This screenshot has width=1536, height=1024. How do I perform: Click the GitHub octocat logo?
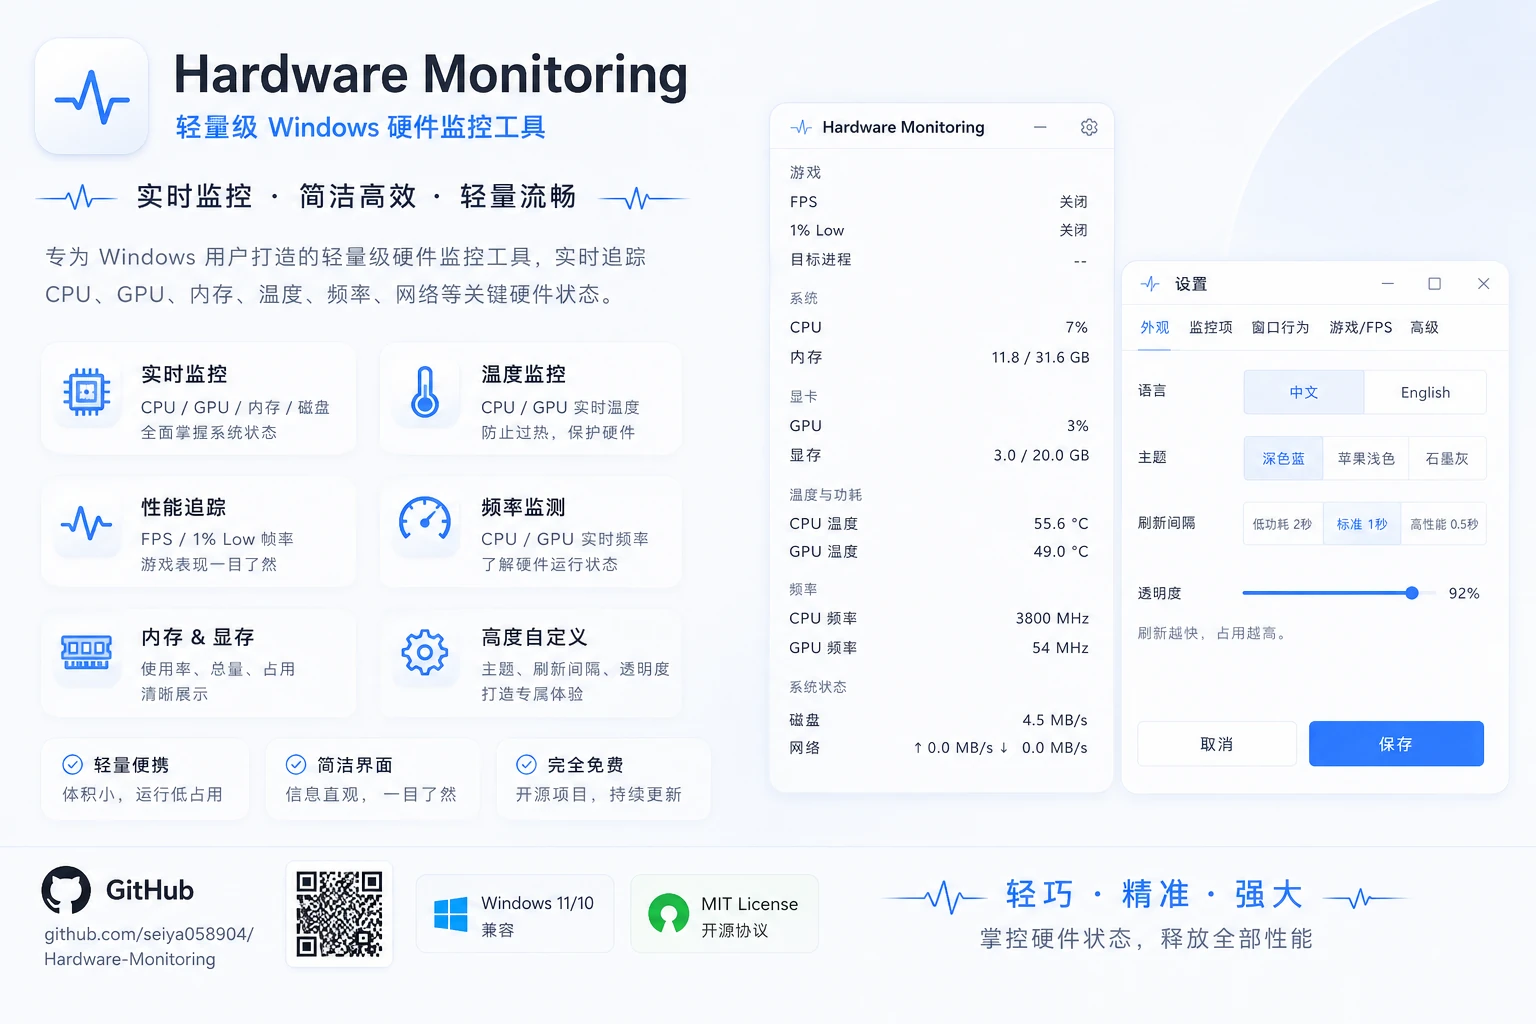coord(66,890)
